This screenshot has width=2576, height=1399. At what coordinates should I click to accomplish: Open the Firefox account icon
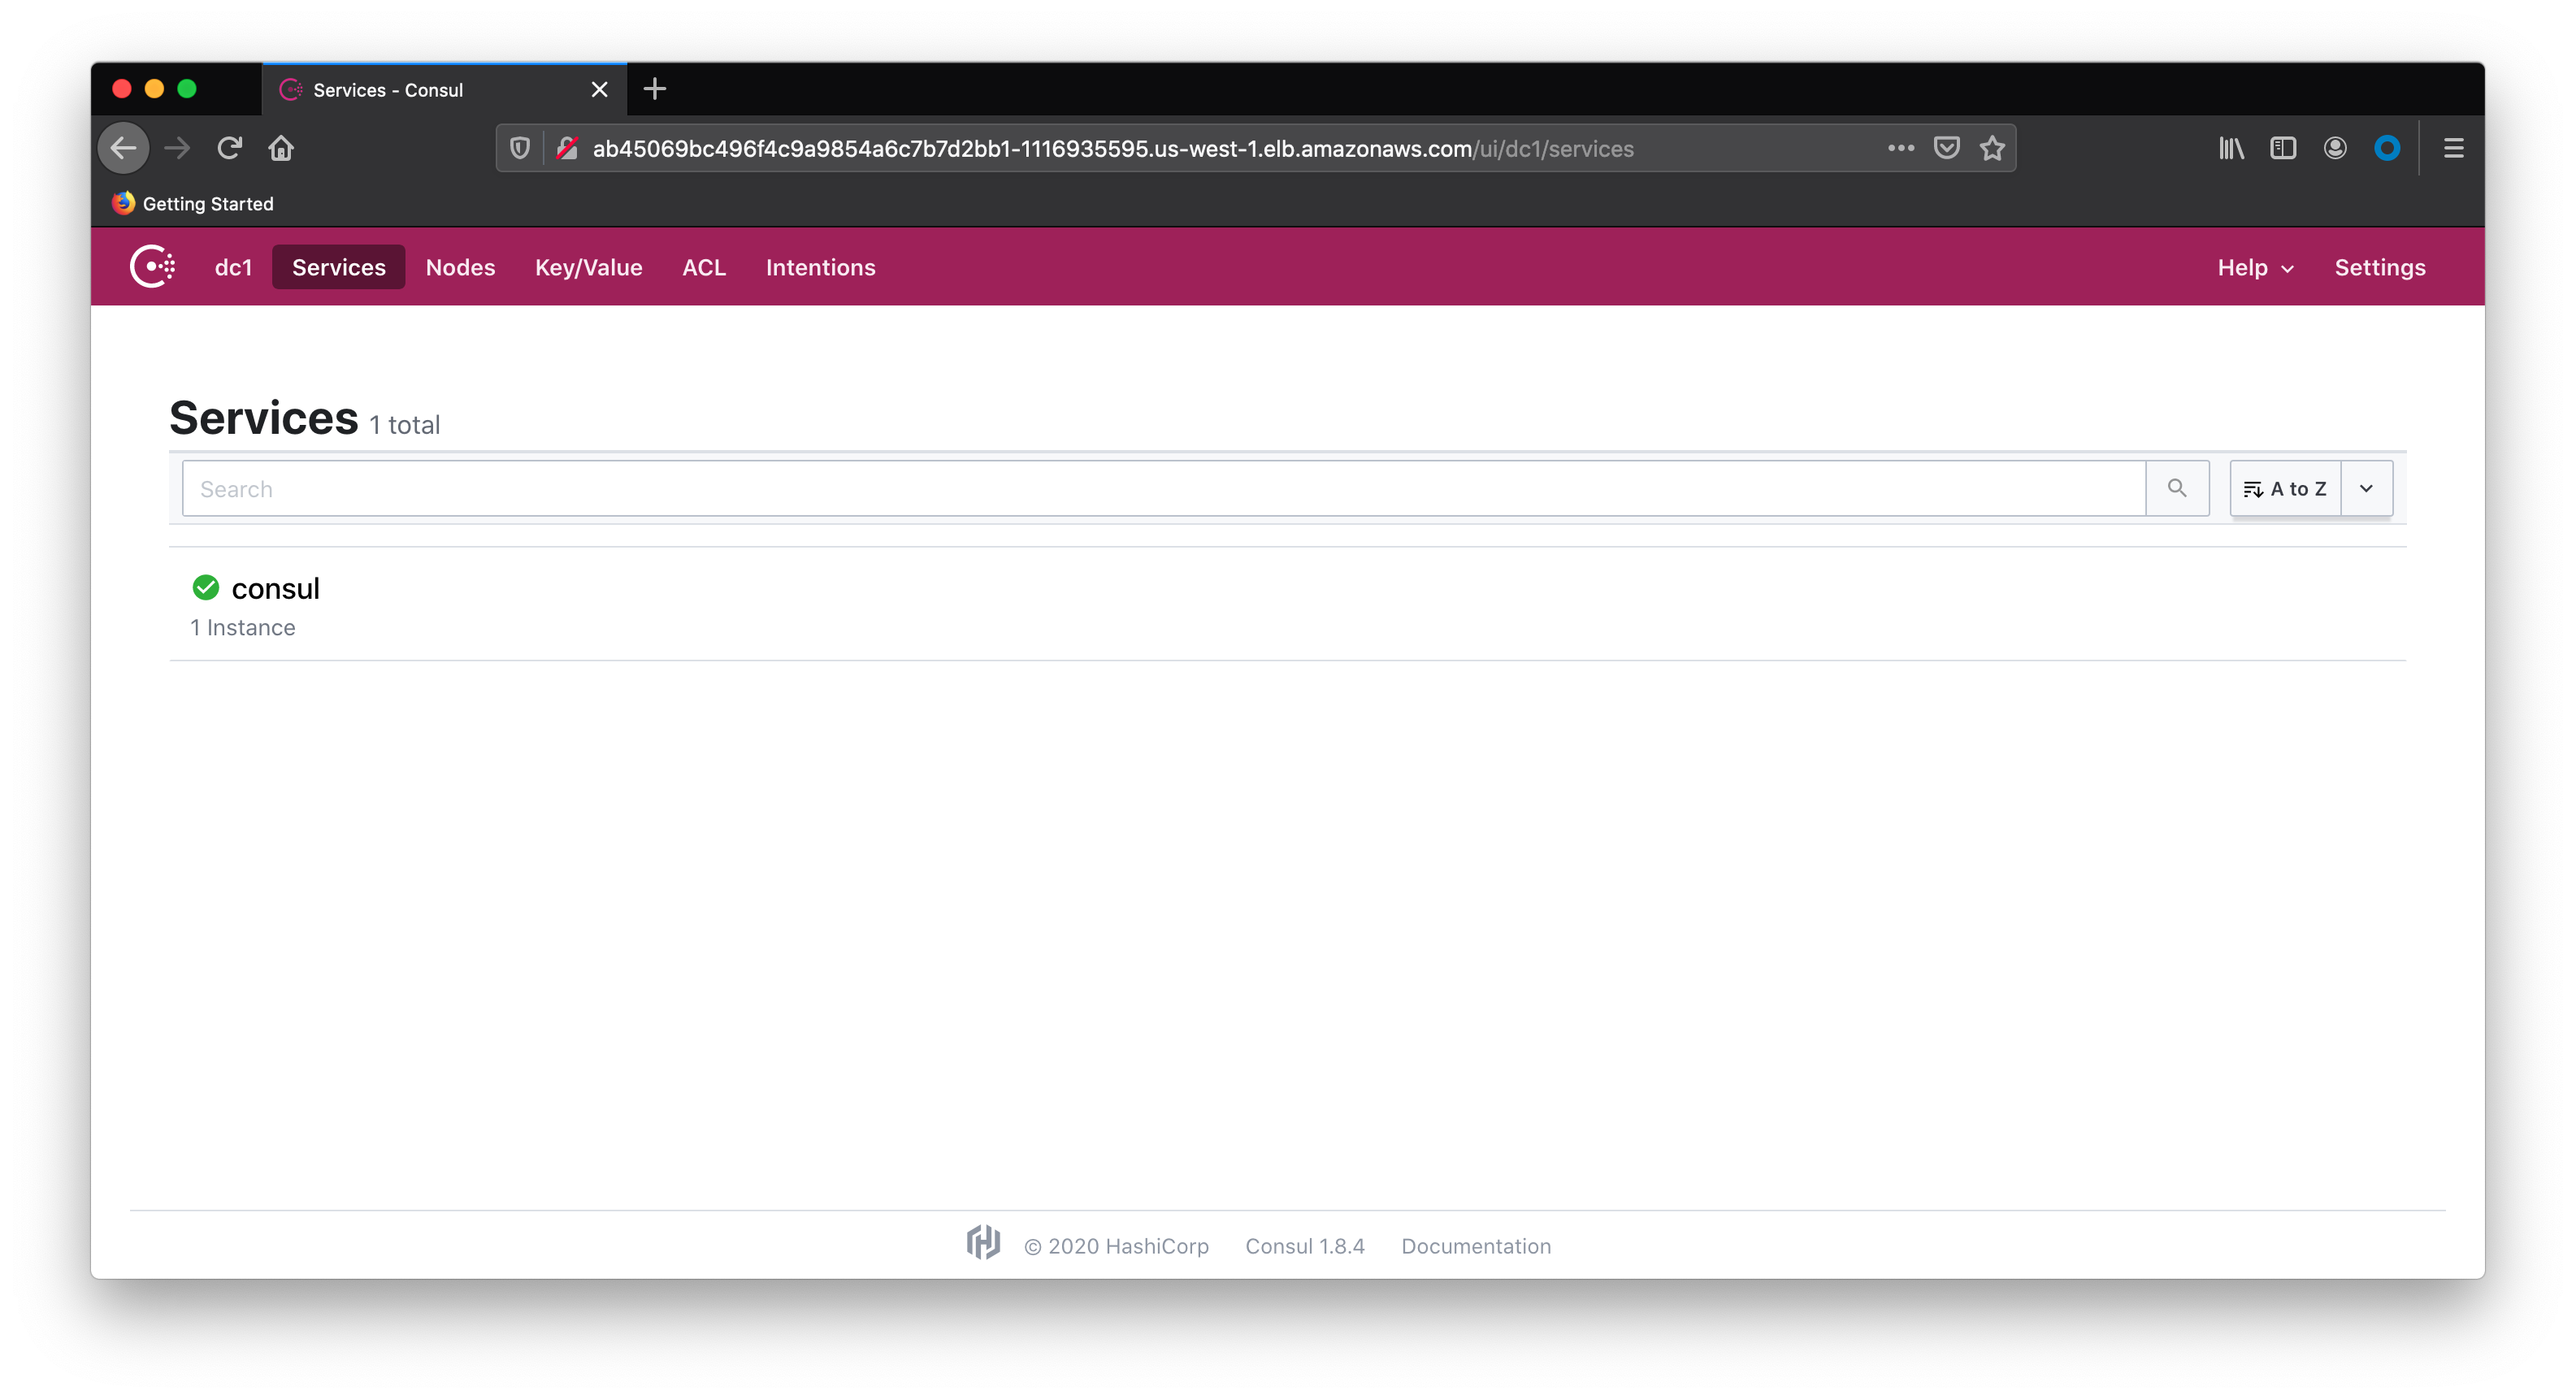click(x=2335, y=148)
